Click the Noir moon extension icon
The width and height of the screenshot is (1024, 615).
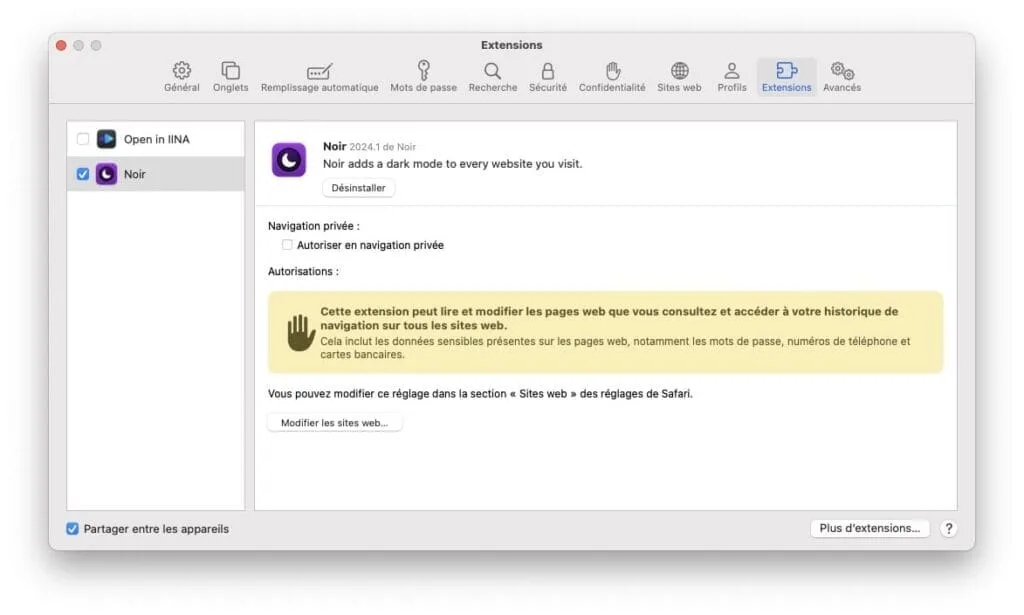(289, 160)
